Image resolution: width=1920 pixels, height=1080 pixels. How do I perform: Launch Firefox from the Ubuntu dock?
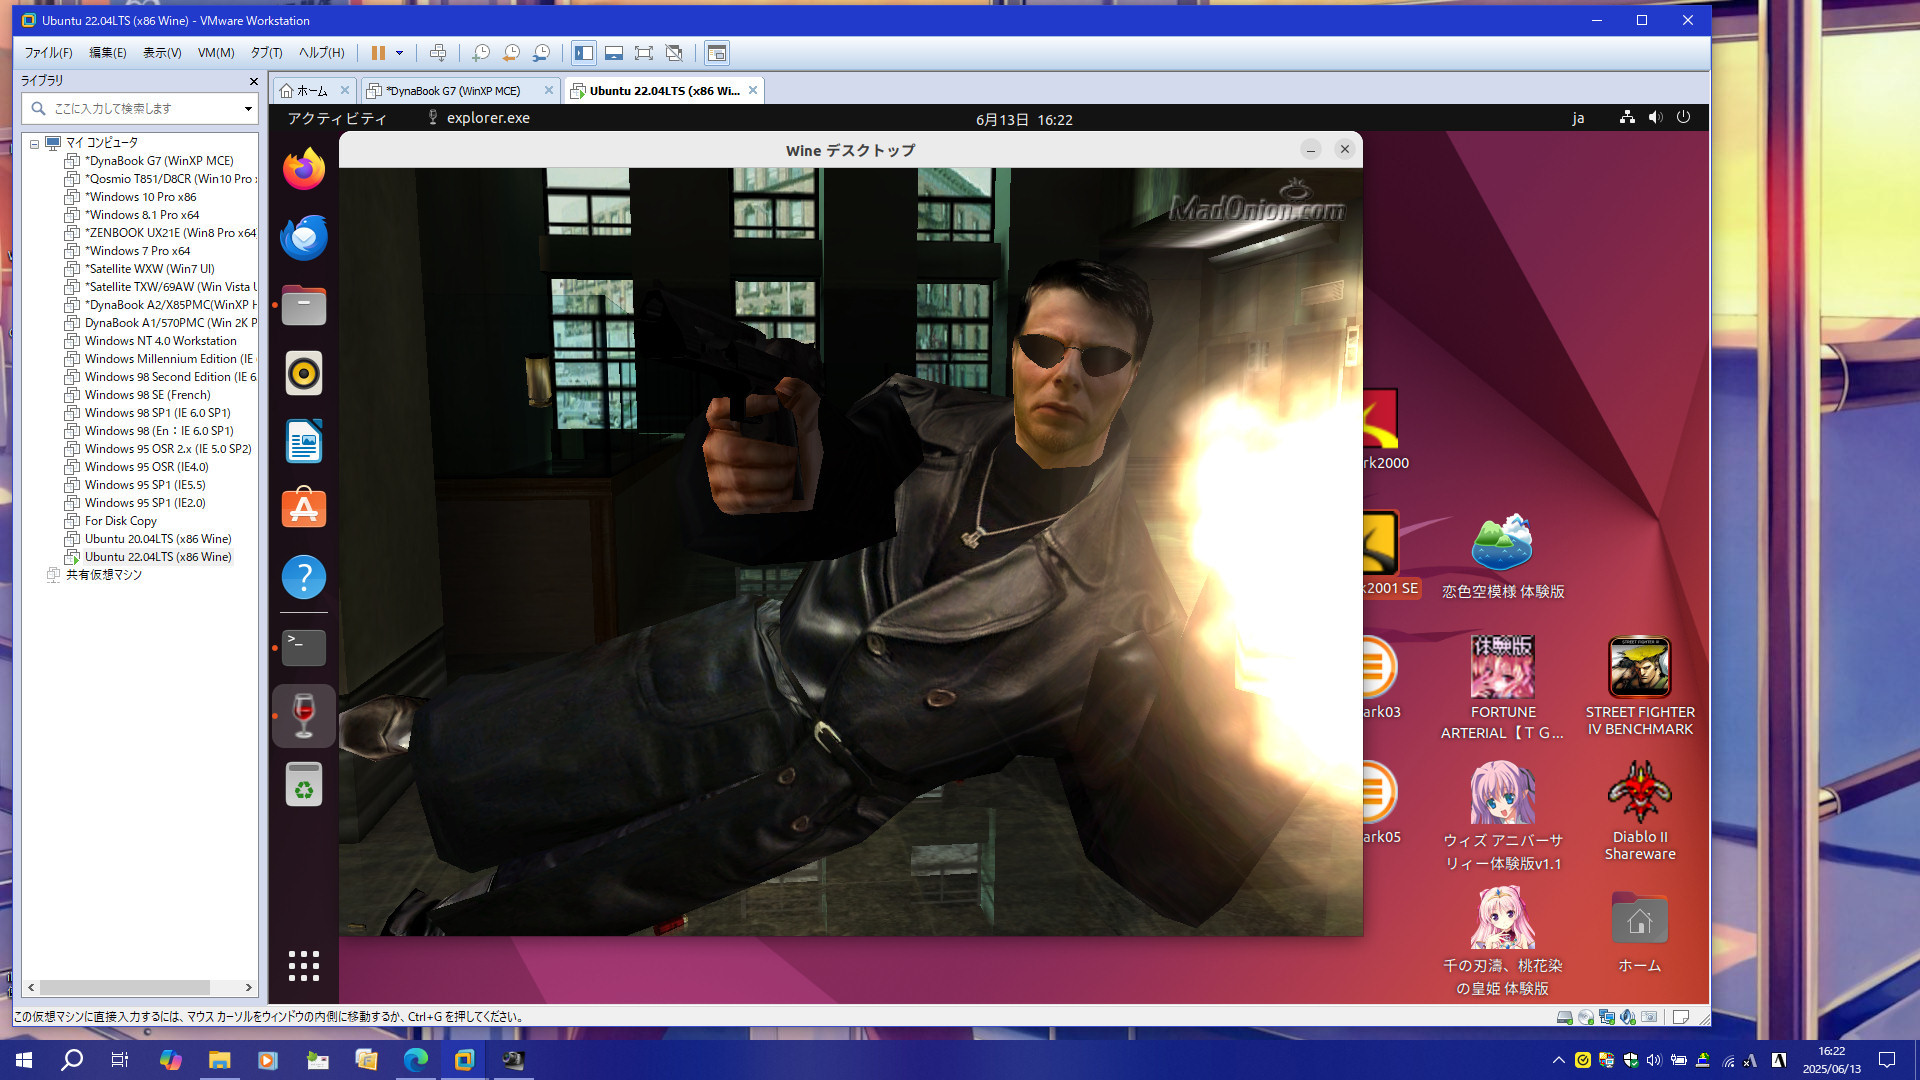[304, 169]
